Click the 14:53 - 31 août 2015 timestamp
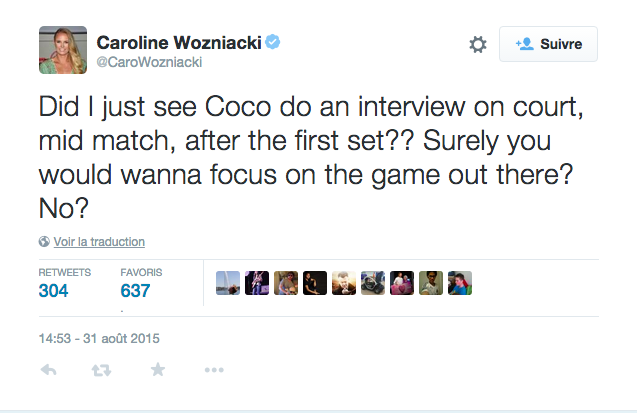Screen dimensions: 637x413 99,338
